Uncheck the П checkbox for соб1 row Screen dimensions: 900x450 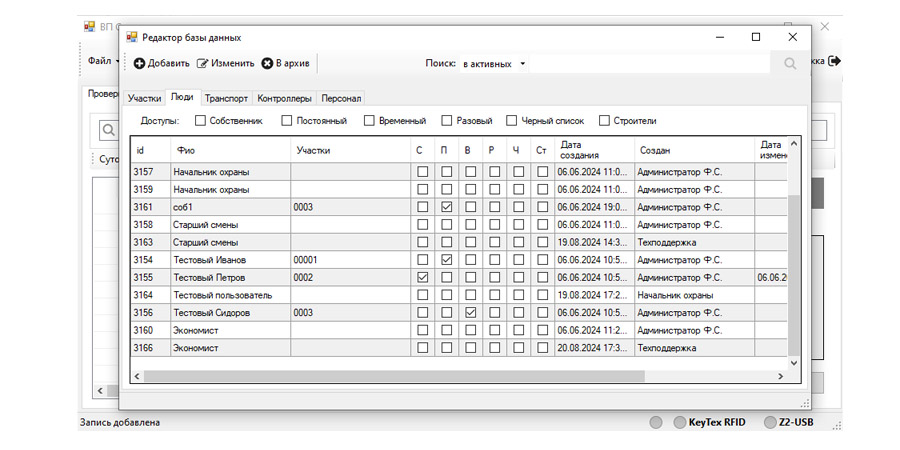click(447, 207)
